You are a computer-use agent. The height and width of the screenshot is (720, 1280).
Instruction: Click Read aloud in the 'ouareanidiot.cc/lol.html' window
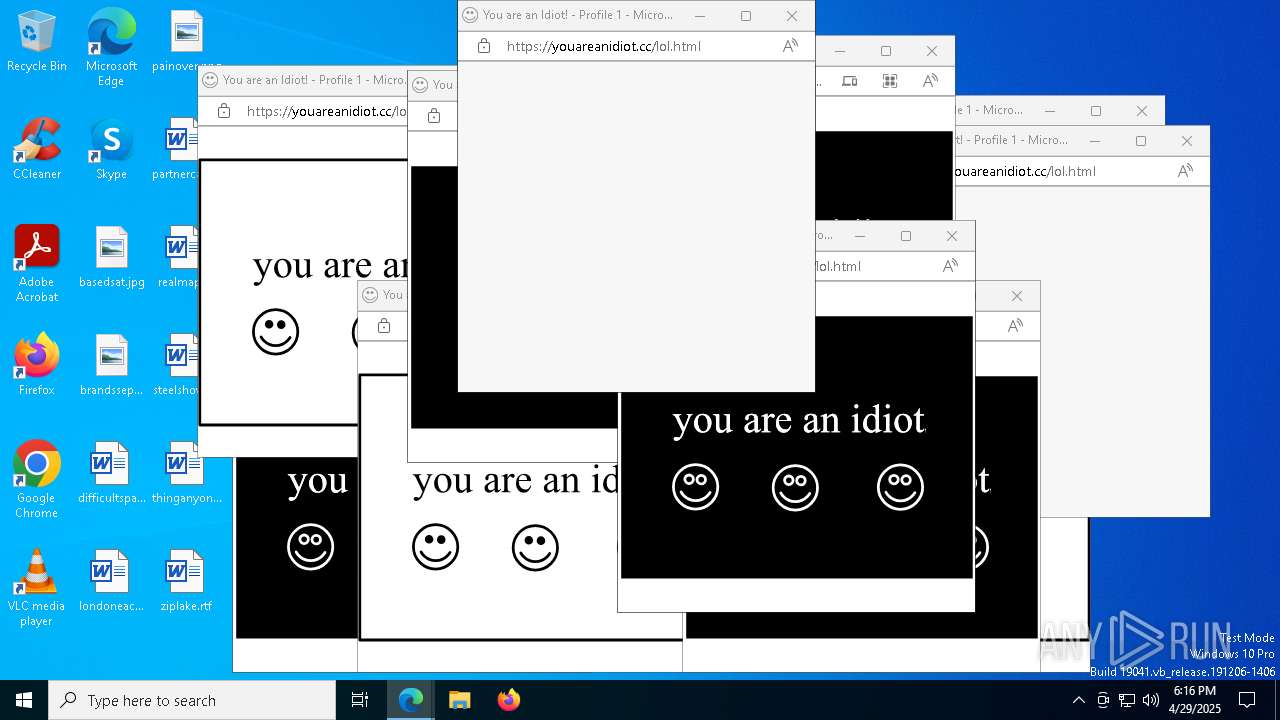1185,171
